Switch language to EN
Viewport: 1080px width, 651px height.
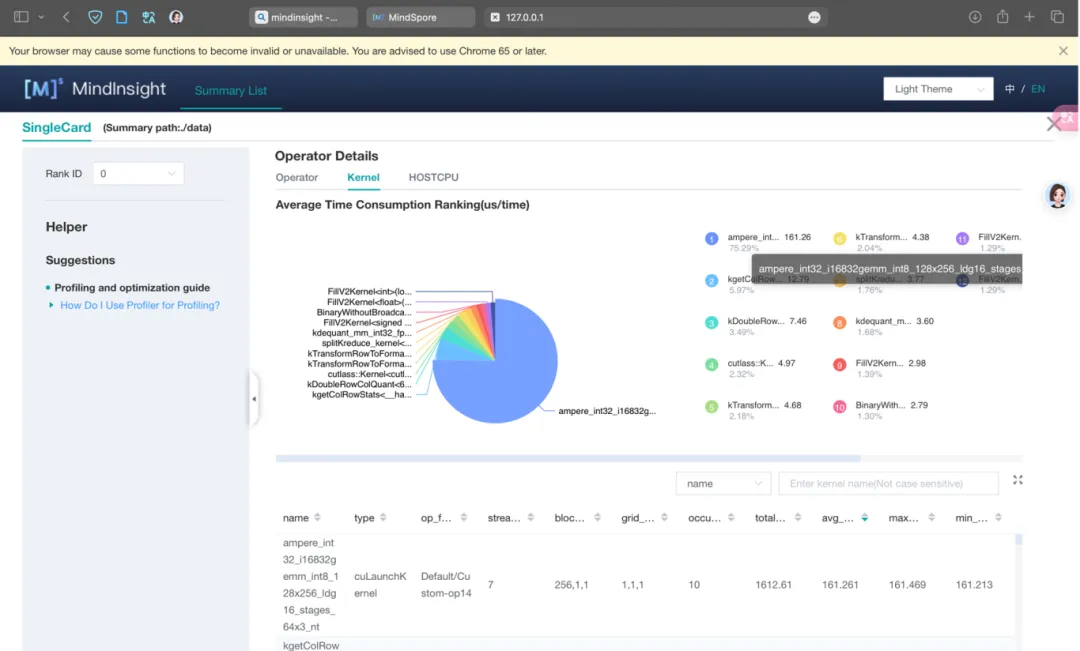[1038, 89]
